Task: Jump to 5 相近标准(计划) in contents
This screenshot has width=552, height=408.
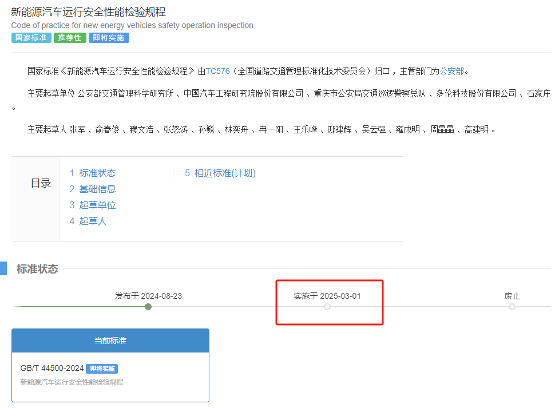Action: (x=220, y=173)
